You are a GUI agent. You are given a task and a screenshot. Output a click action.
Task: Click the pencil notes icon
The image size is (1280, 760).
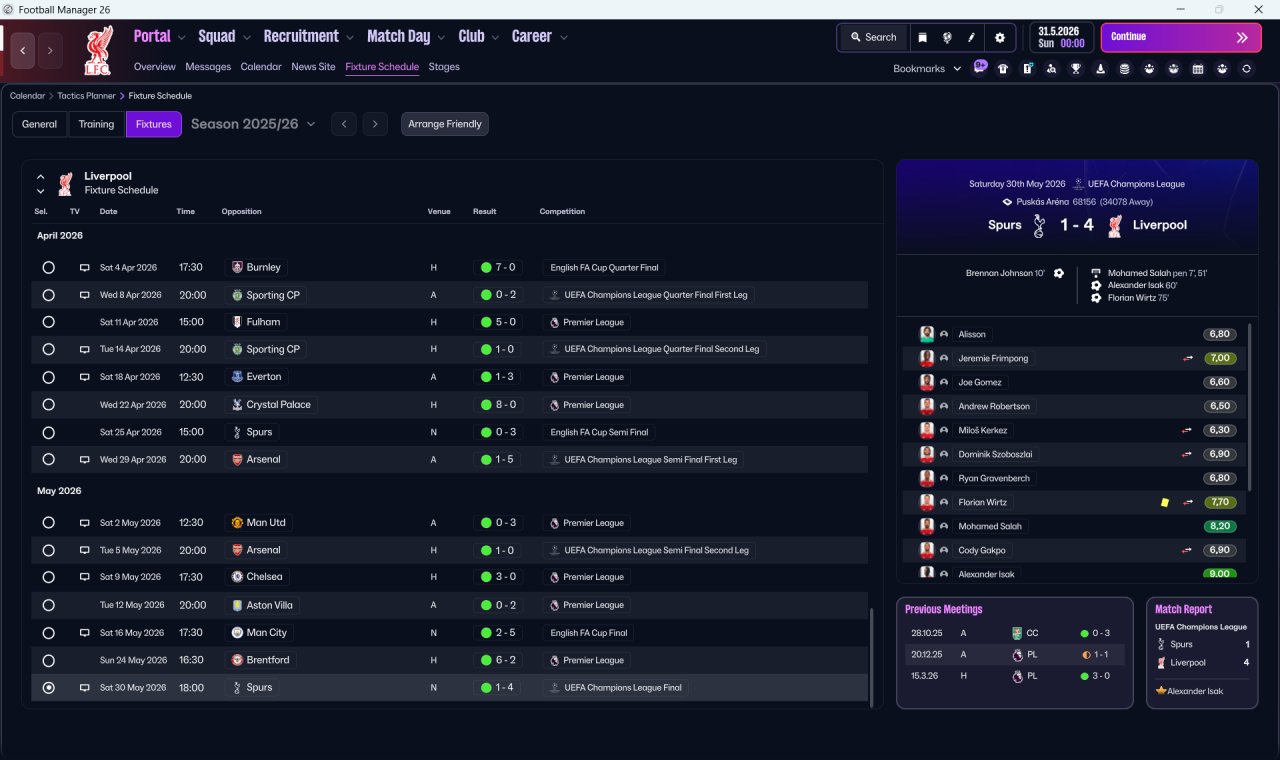pyautogui.click(x=971, y=37)
